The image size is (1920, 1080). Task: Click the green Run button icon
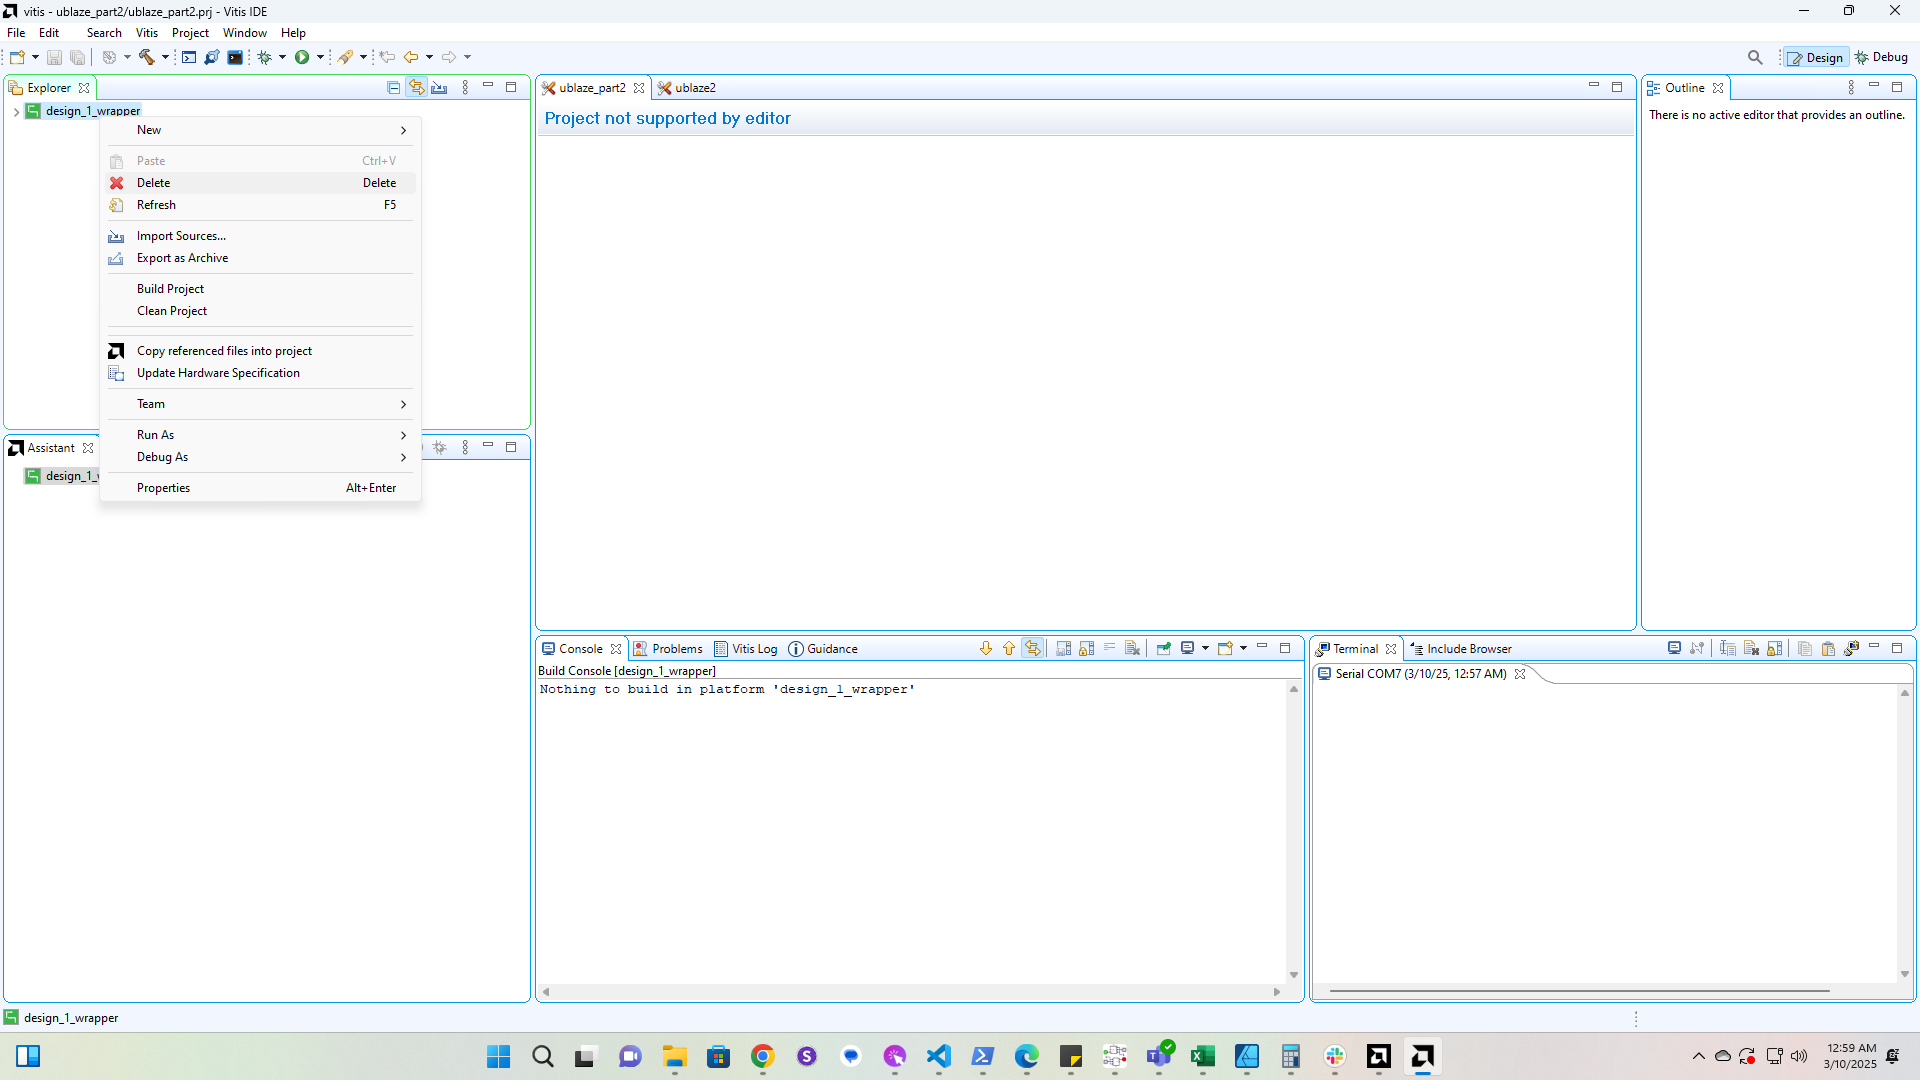pos(301,57)
